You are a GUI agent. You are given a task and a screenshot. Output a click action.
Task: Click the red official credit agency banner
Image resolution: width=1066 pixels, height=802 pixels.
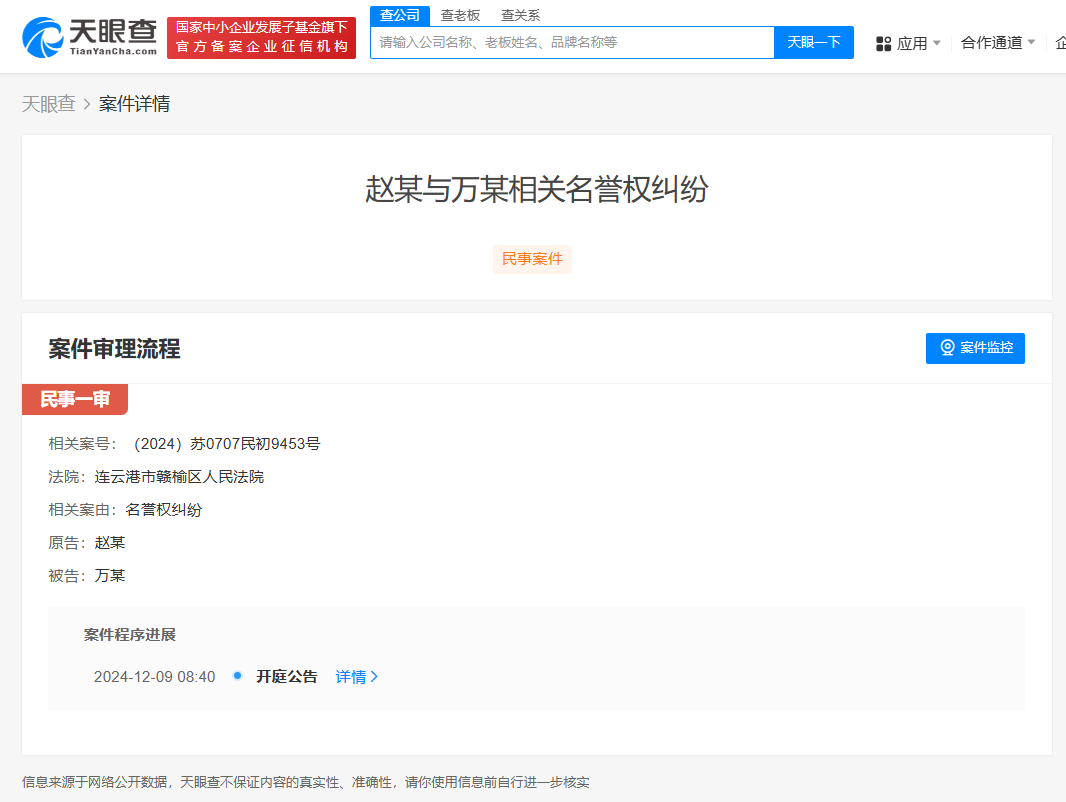coord(262,37)
